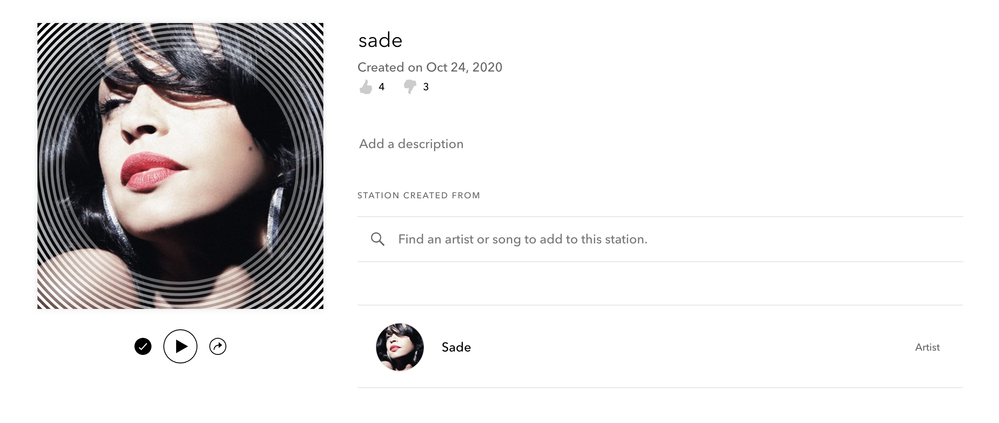The width and height of the screenshot is (999, 423).
Task: Click the thumbs down icon
Action: coord(409,87)
